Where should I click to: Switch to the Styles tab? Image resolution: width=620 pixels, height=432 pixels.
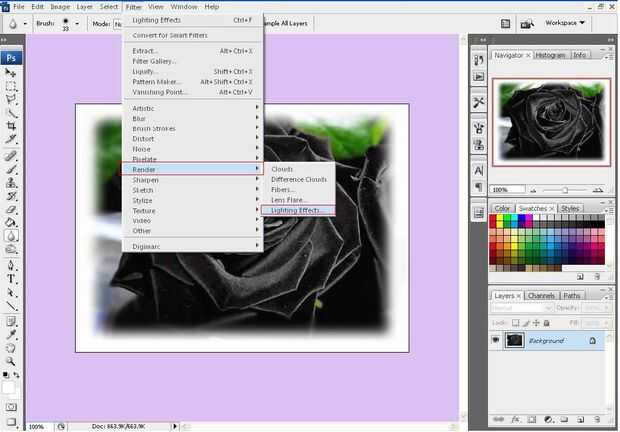570,208
